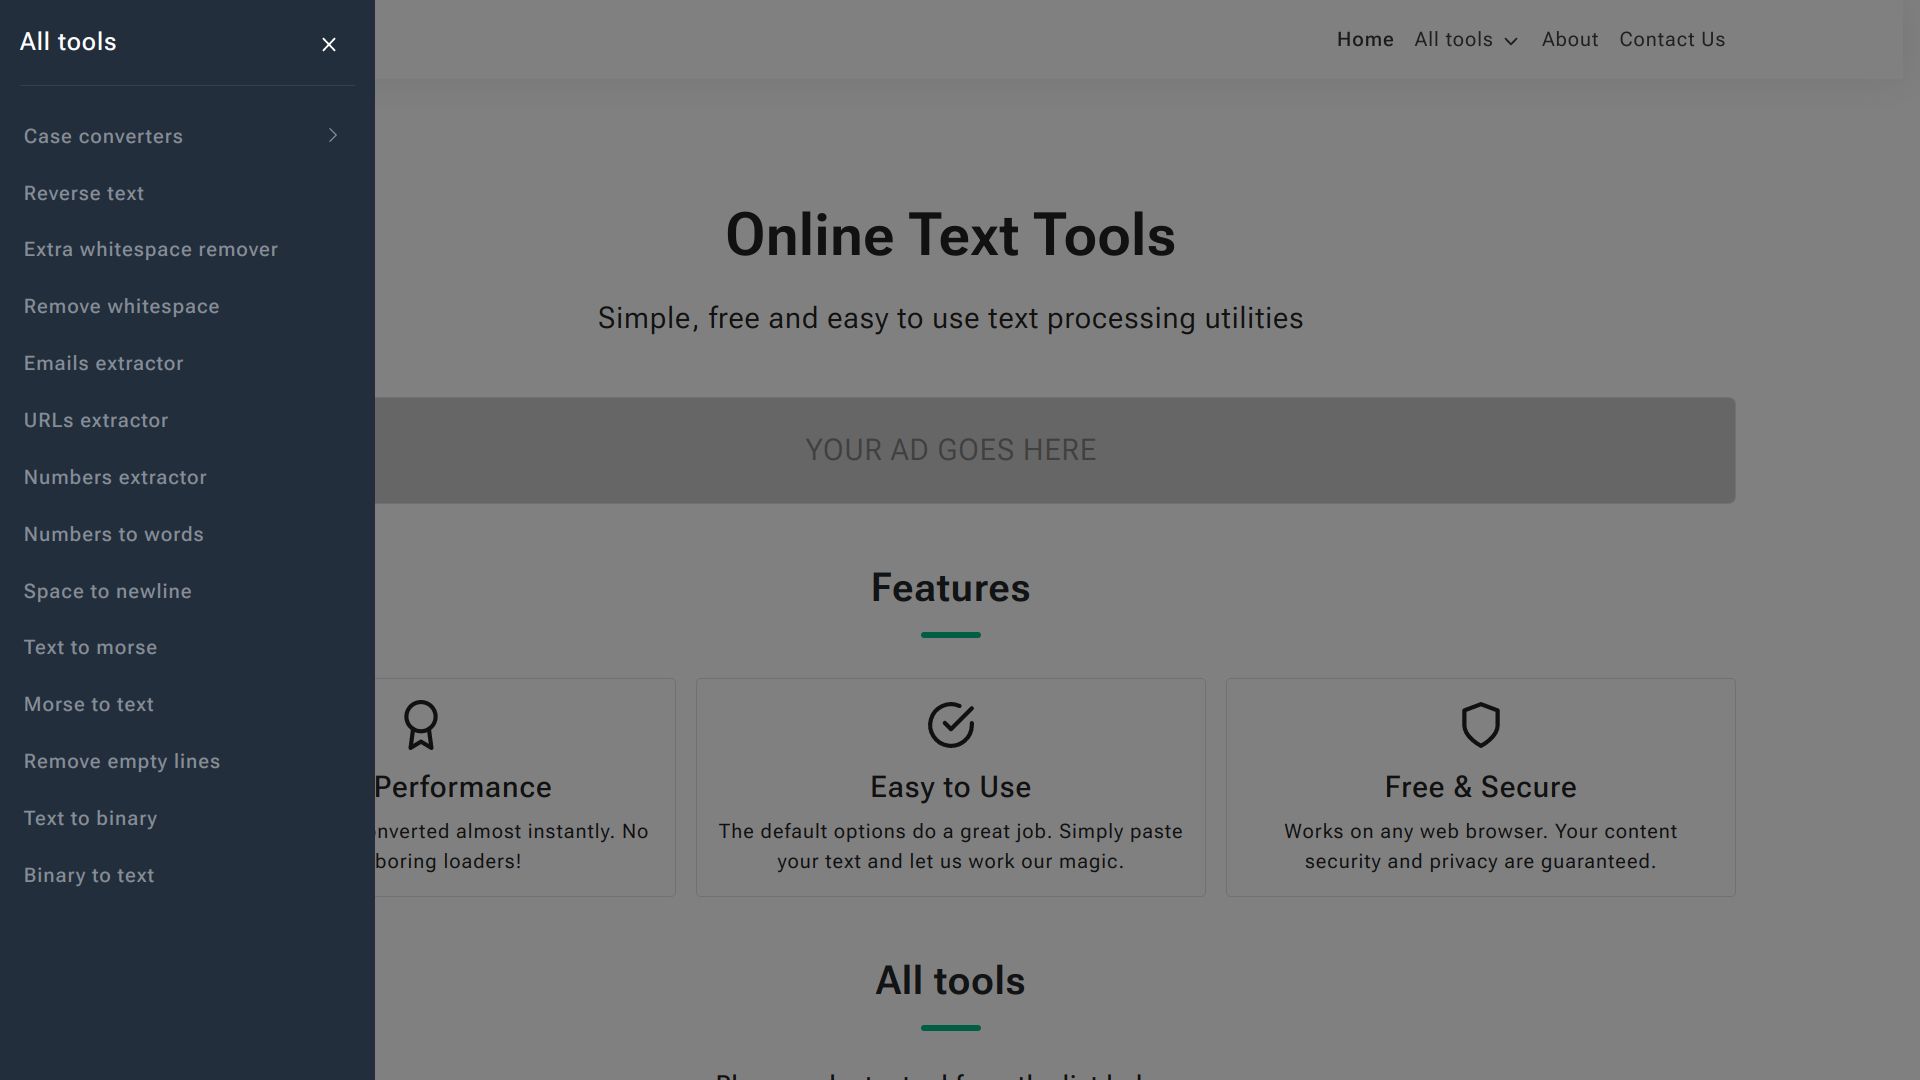Choose Numbers to words tool
The image size is (1920, 1080).
114,534
